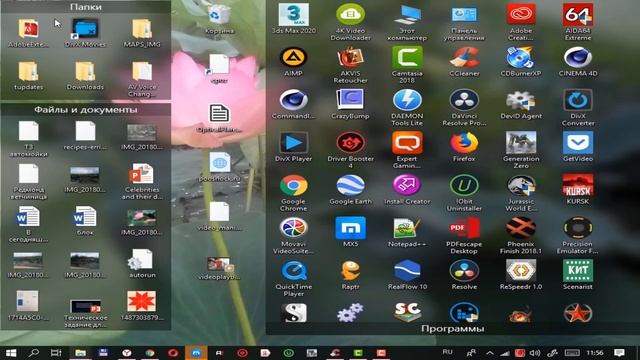Open Expert Gaming icon
This screenshot has width=640, height=360.
(407, 143)
